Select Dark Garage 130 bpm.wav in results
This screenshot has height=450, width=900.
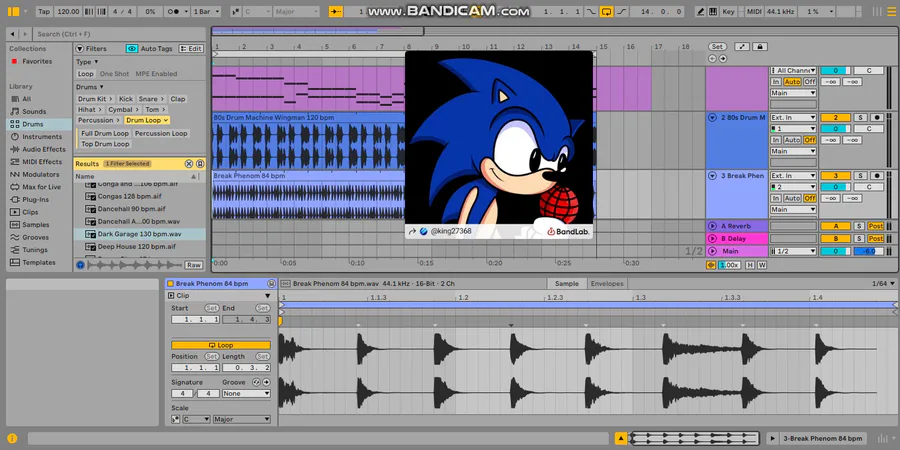[x=139, y=234]
